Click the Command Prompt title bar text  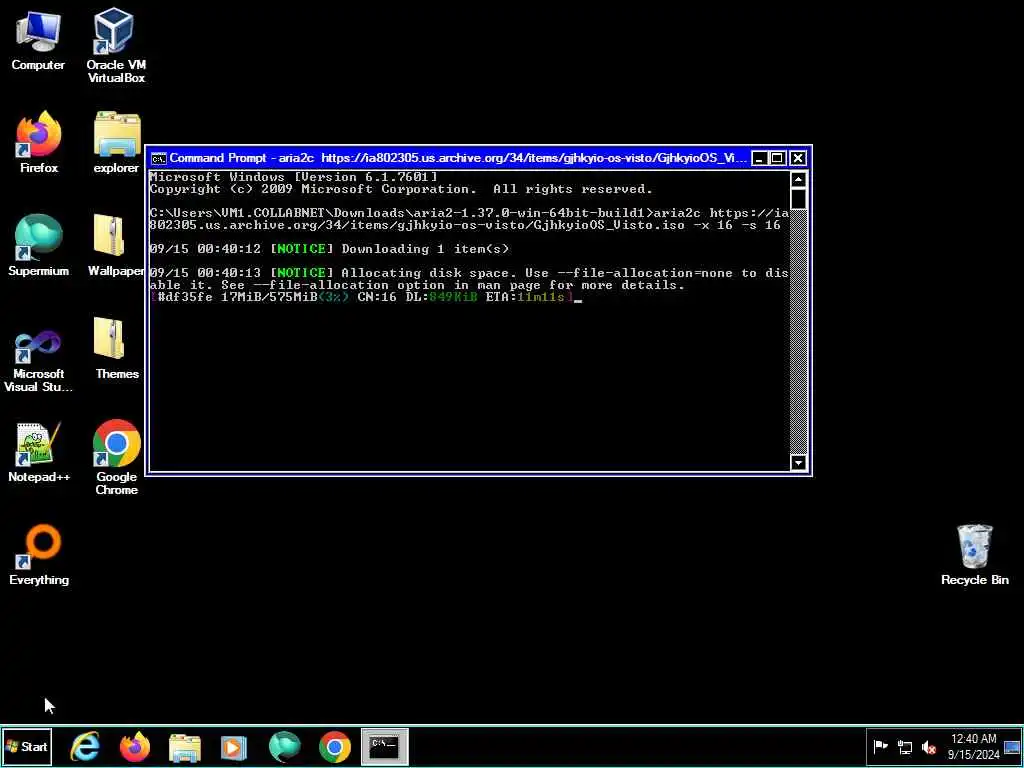coord(457,158)
